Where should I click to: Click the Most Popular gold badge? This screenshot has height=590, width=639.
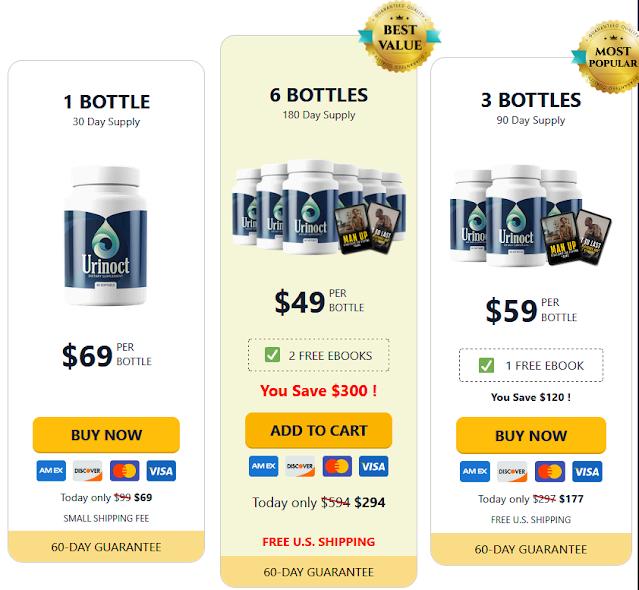pyautogui.click(x=607, y=57)
